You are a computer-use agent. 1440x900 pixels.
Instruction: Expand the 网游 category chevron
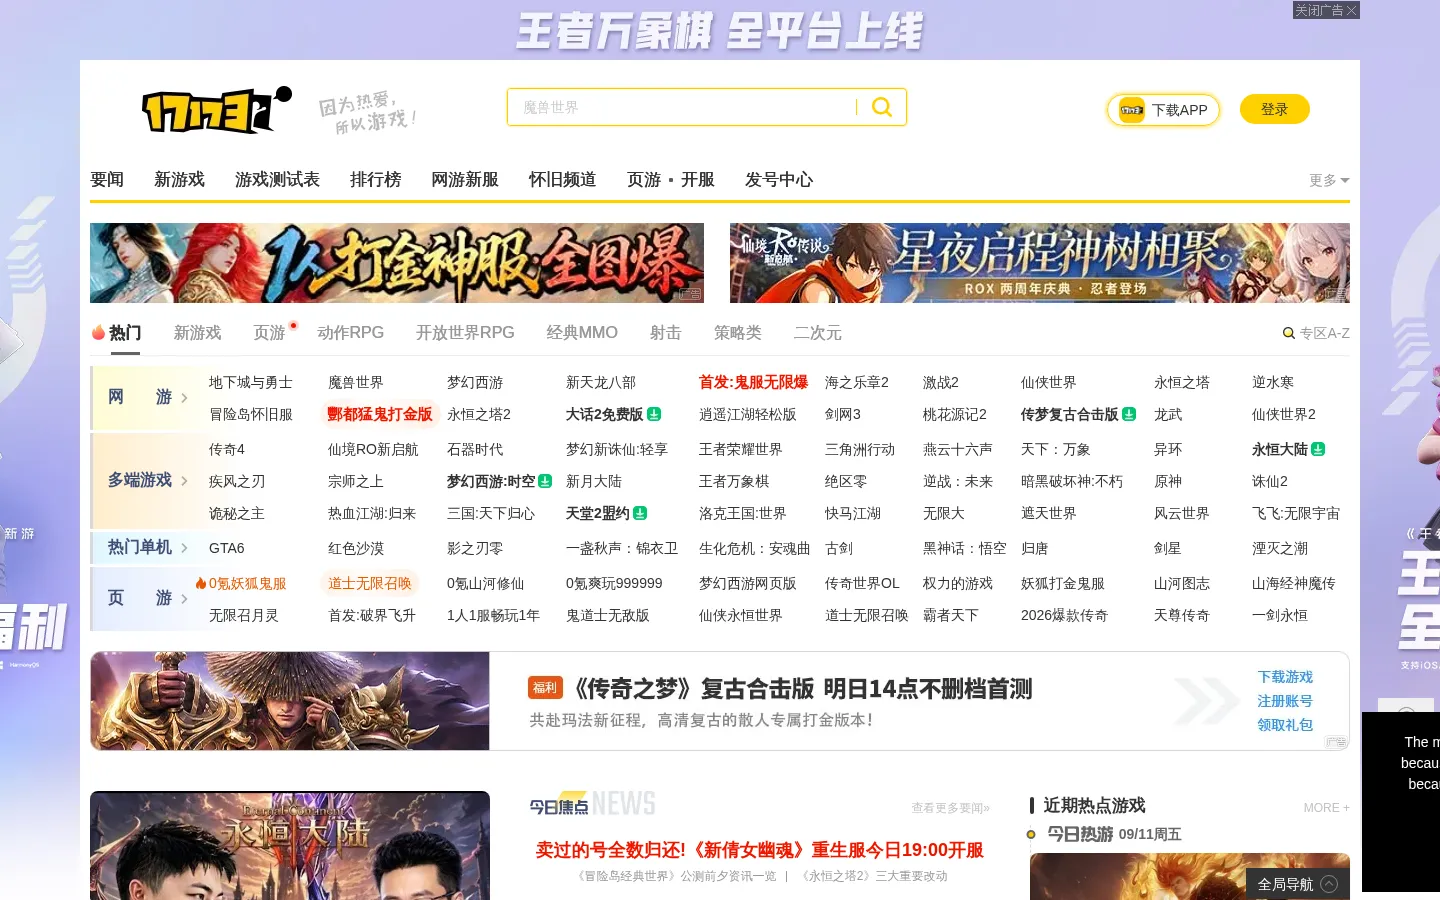point(184,398)
